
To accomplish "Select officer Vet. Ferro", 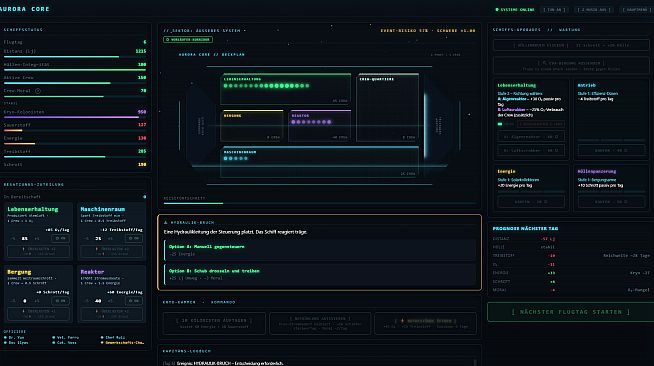I will 65,337.
